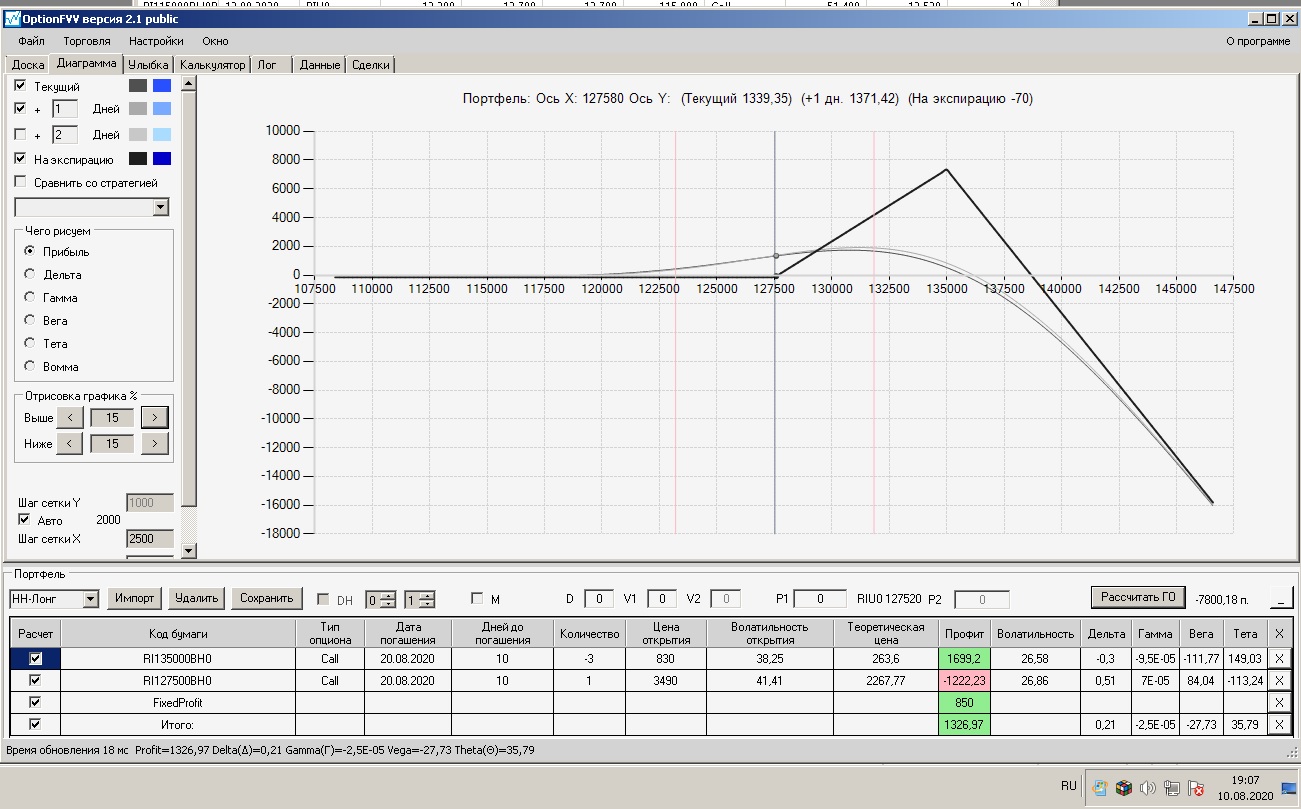Toggle the Текущий checkbox
This screenshot has height=809, width=1301.
[20, 86]
